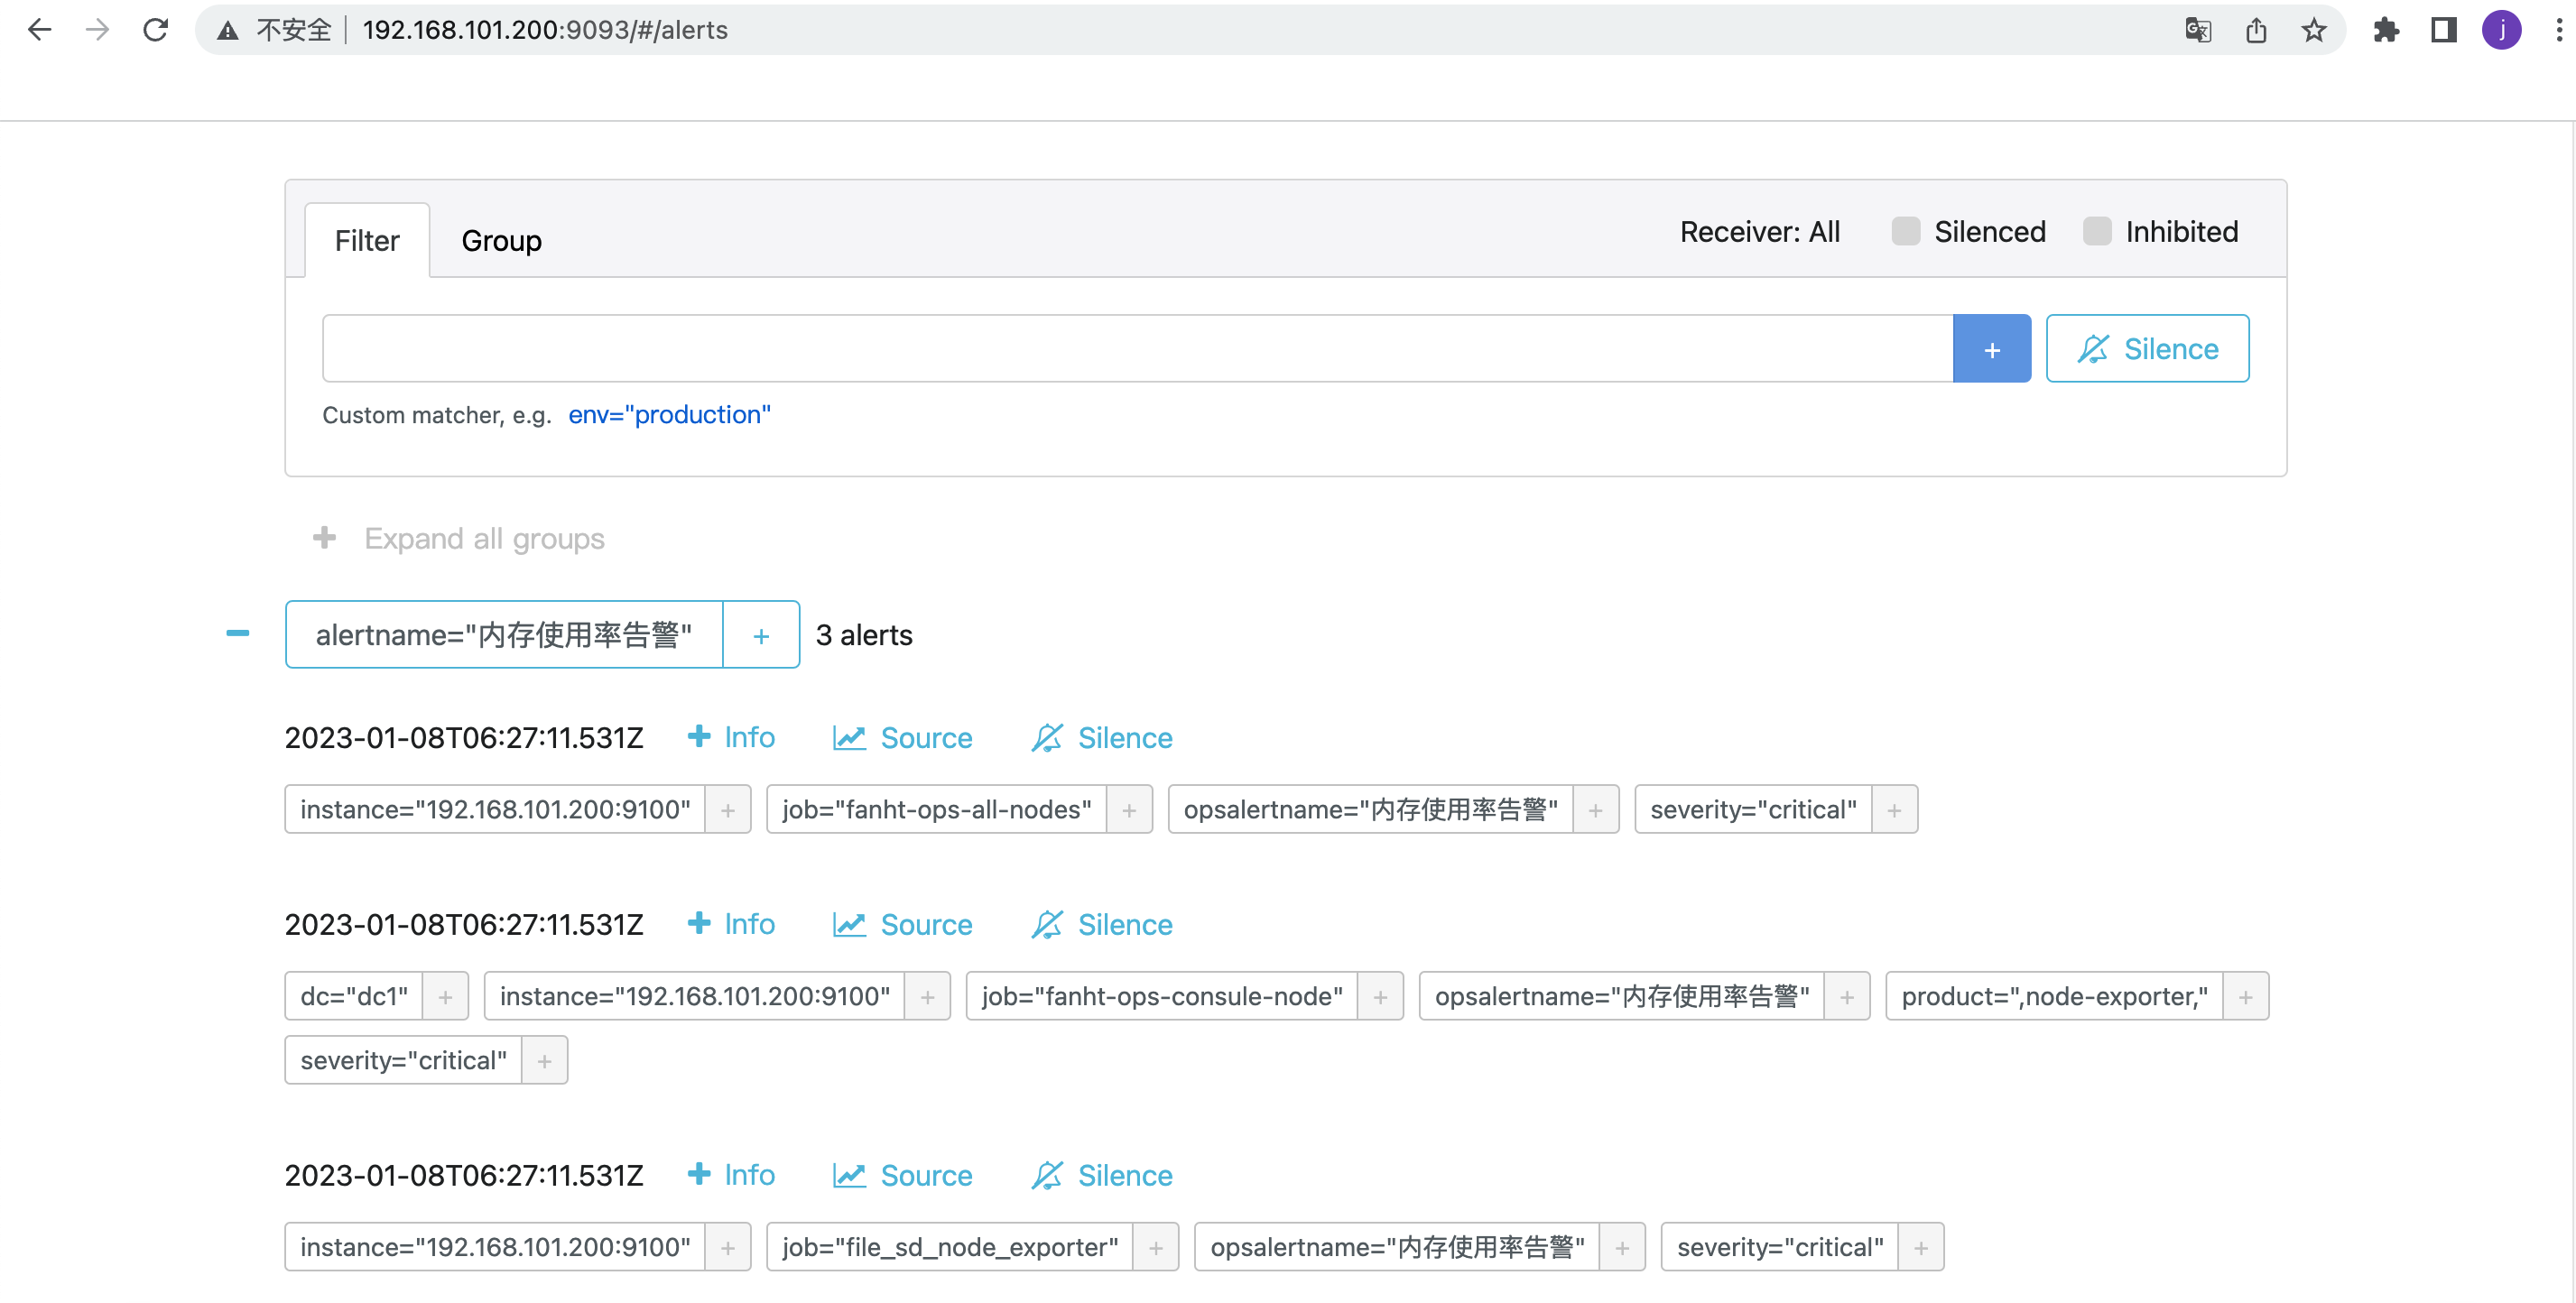The image size is (2576, 1303).
Task: Open the user profile avatar
Action: (x=2501, y=30)
